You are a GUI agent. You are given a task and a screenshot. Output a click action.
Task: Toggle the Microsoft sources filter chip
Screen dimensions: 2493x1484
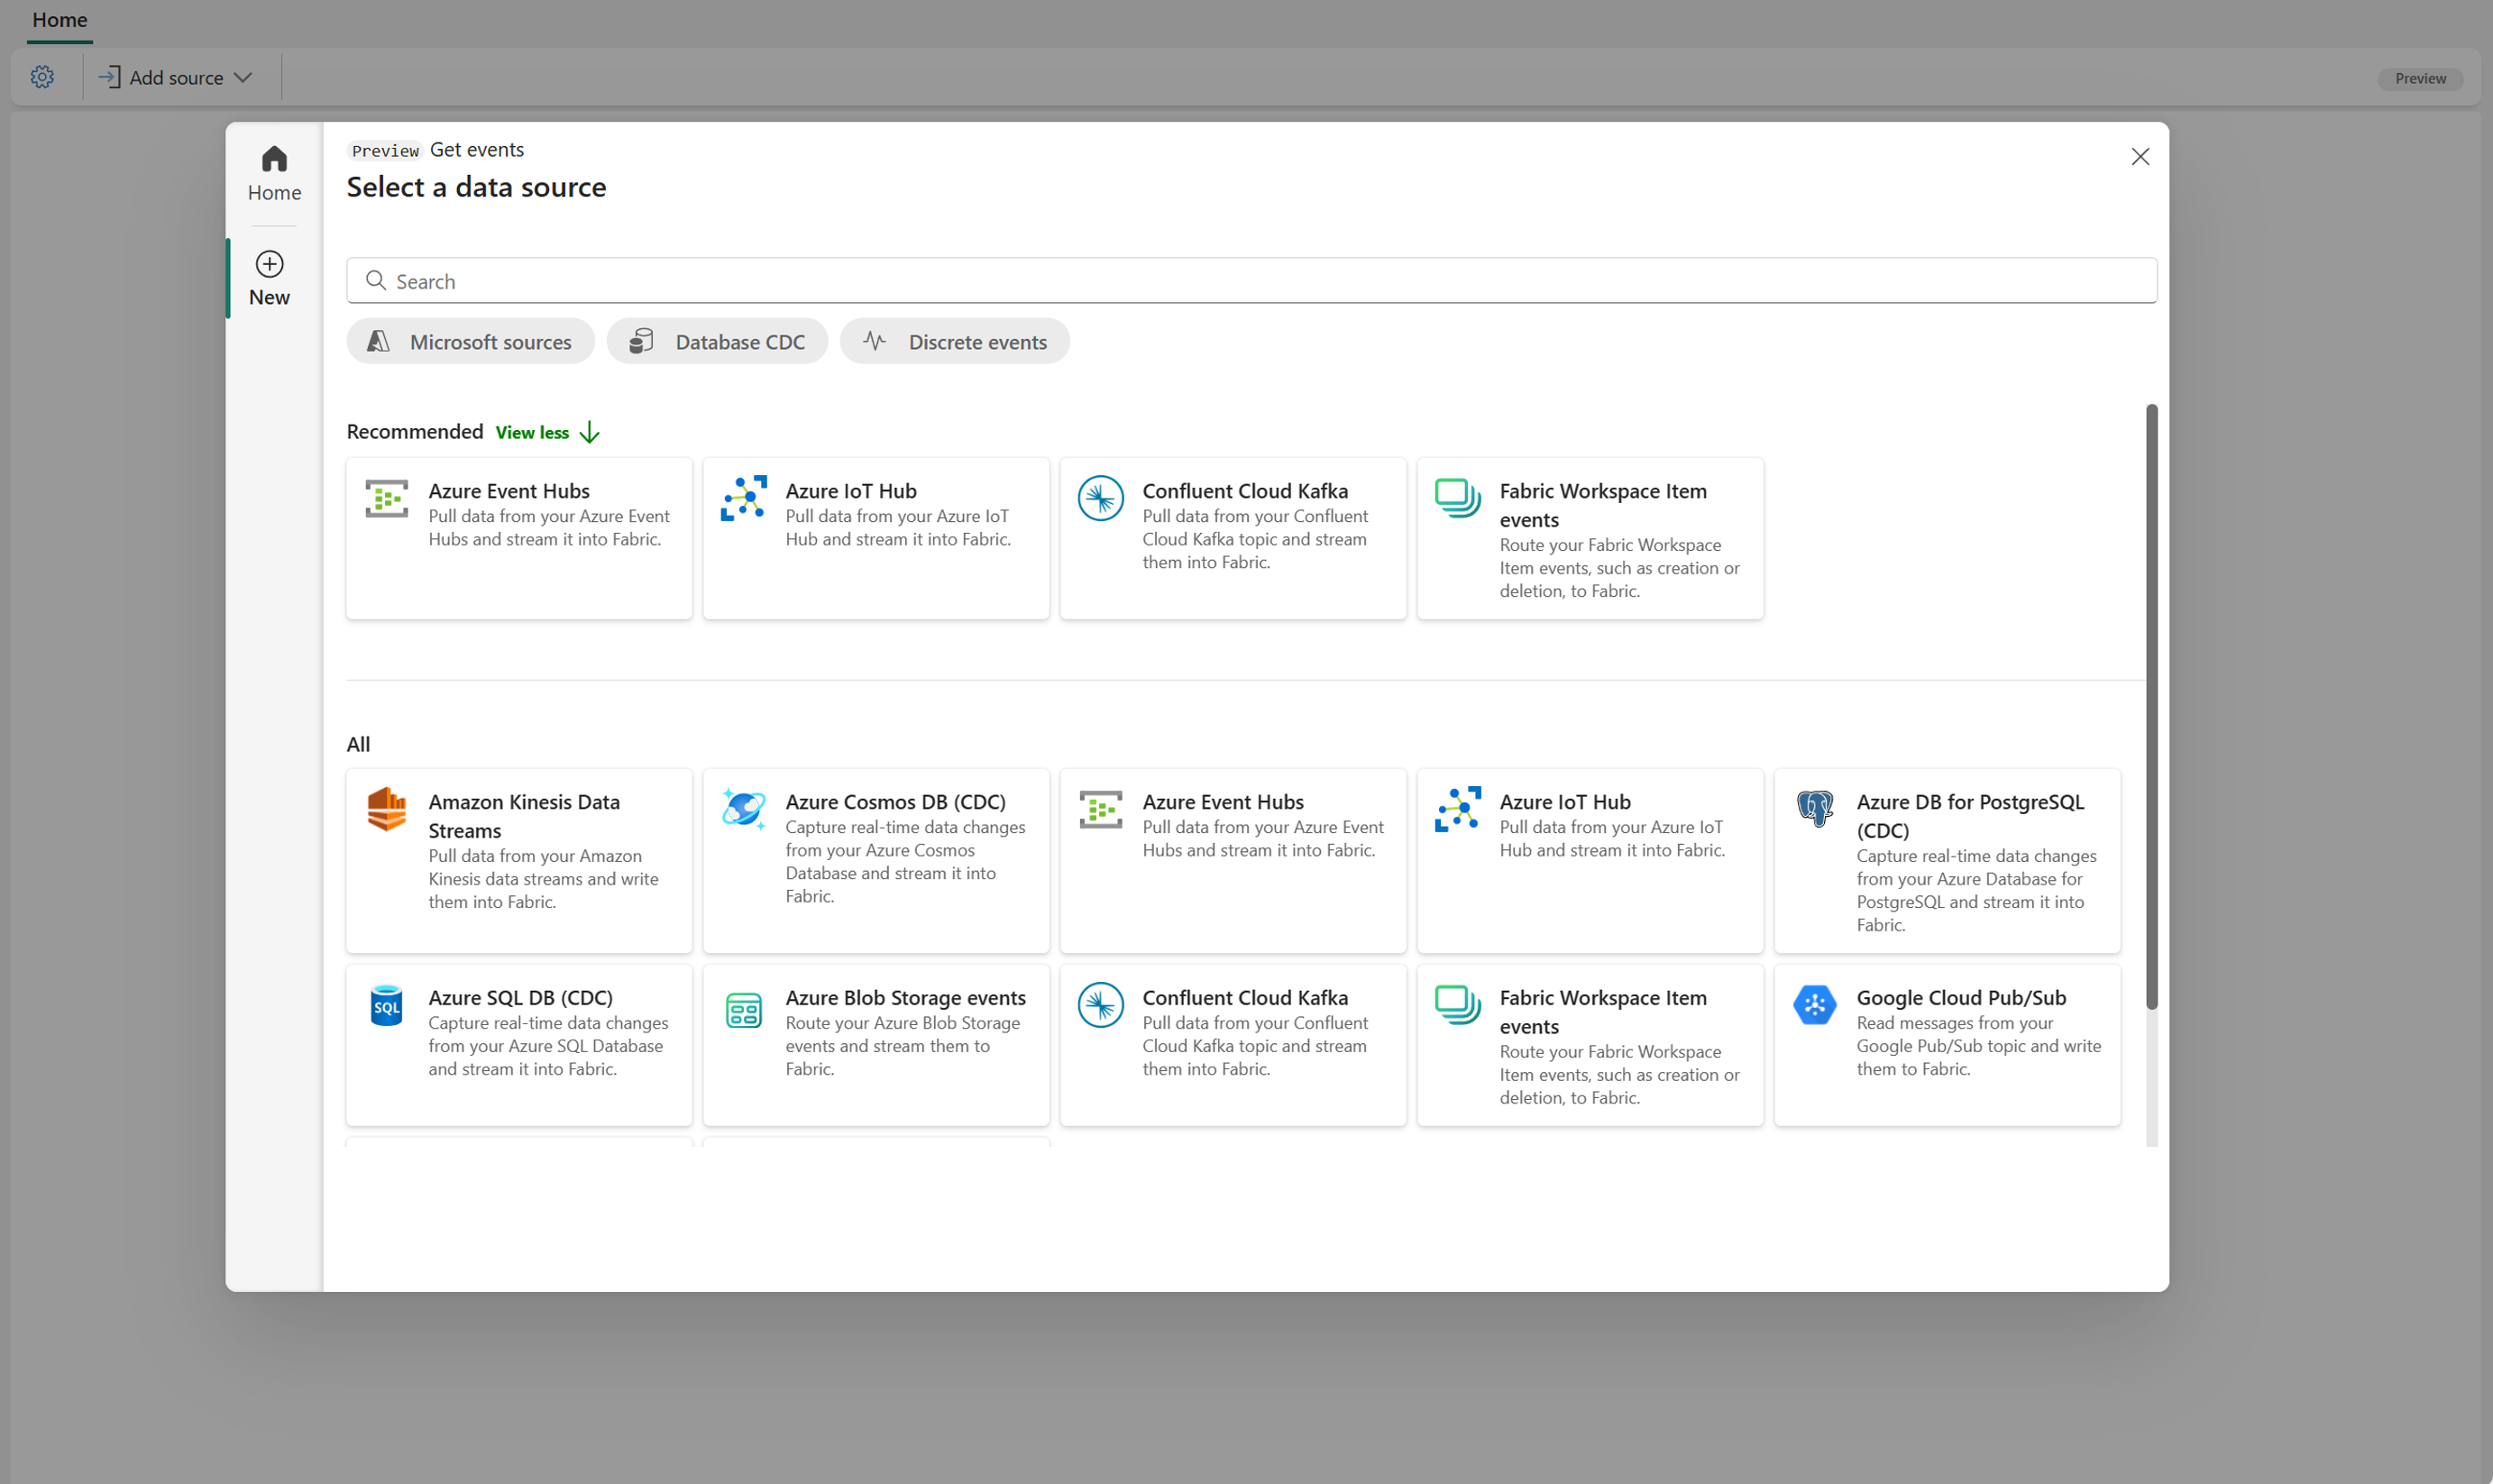coord(470,342)
